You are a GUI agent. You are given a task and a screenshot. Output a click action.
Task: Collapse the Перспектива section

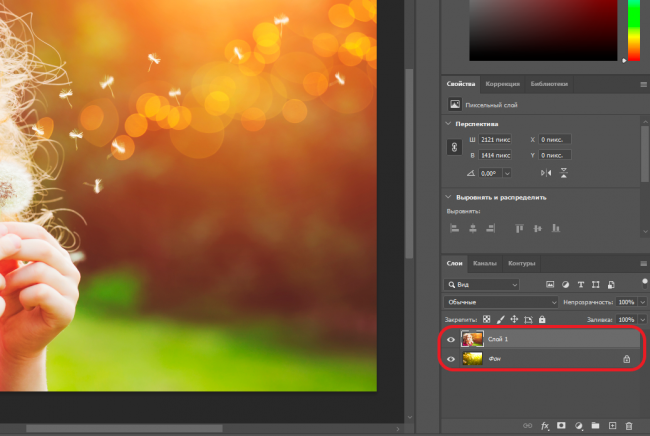point(448,124)
